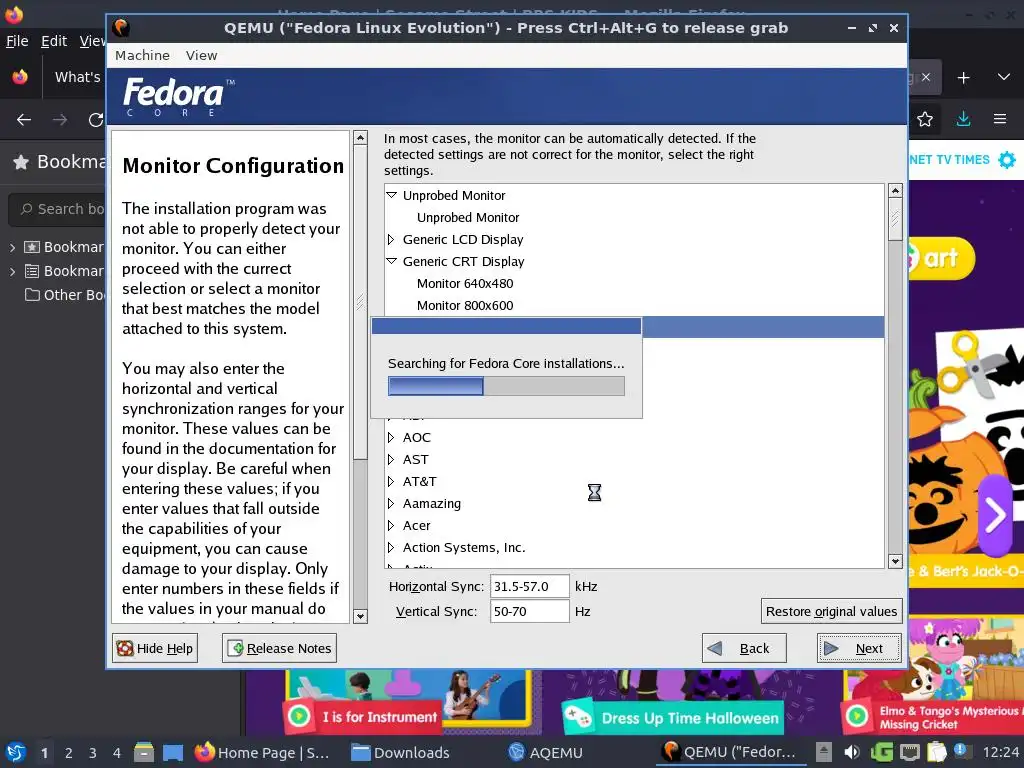1024x768 pixels.
Task: Open file manager taskbar icon
Action: [144, 753]
